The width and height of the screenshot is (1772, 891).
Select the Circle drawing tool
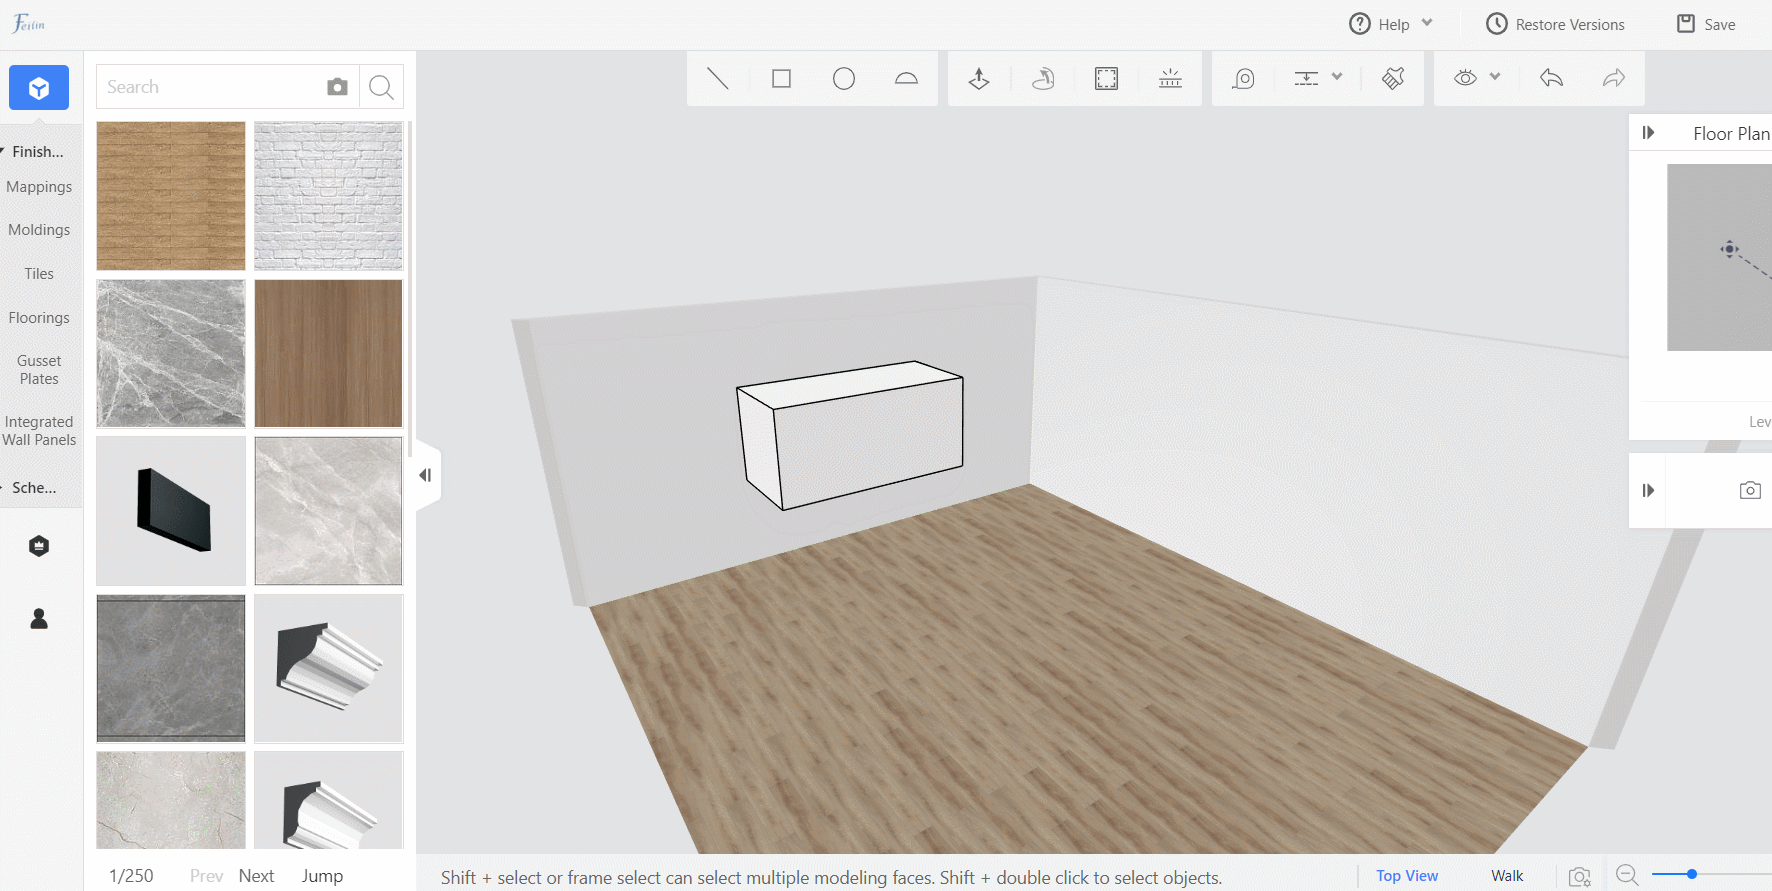pos(844,78)
